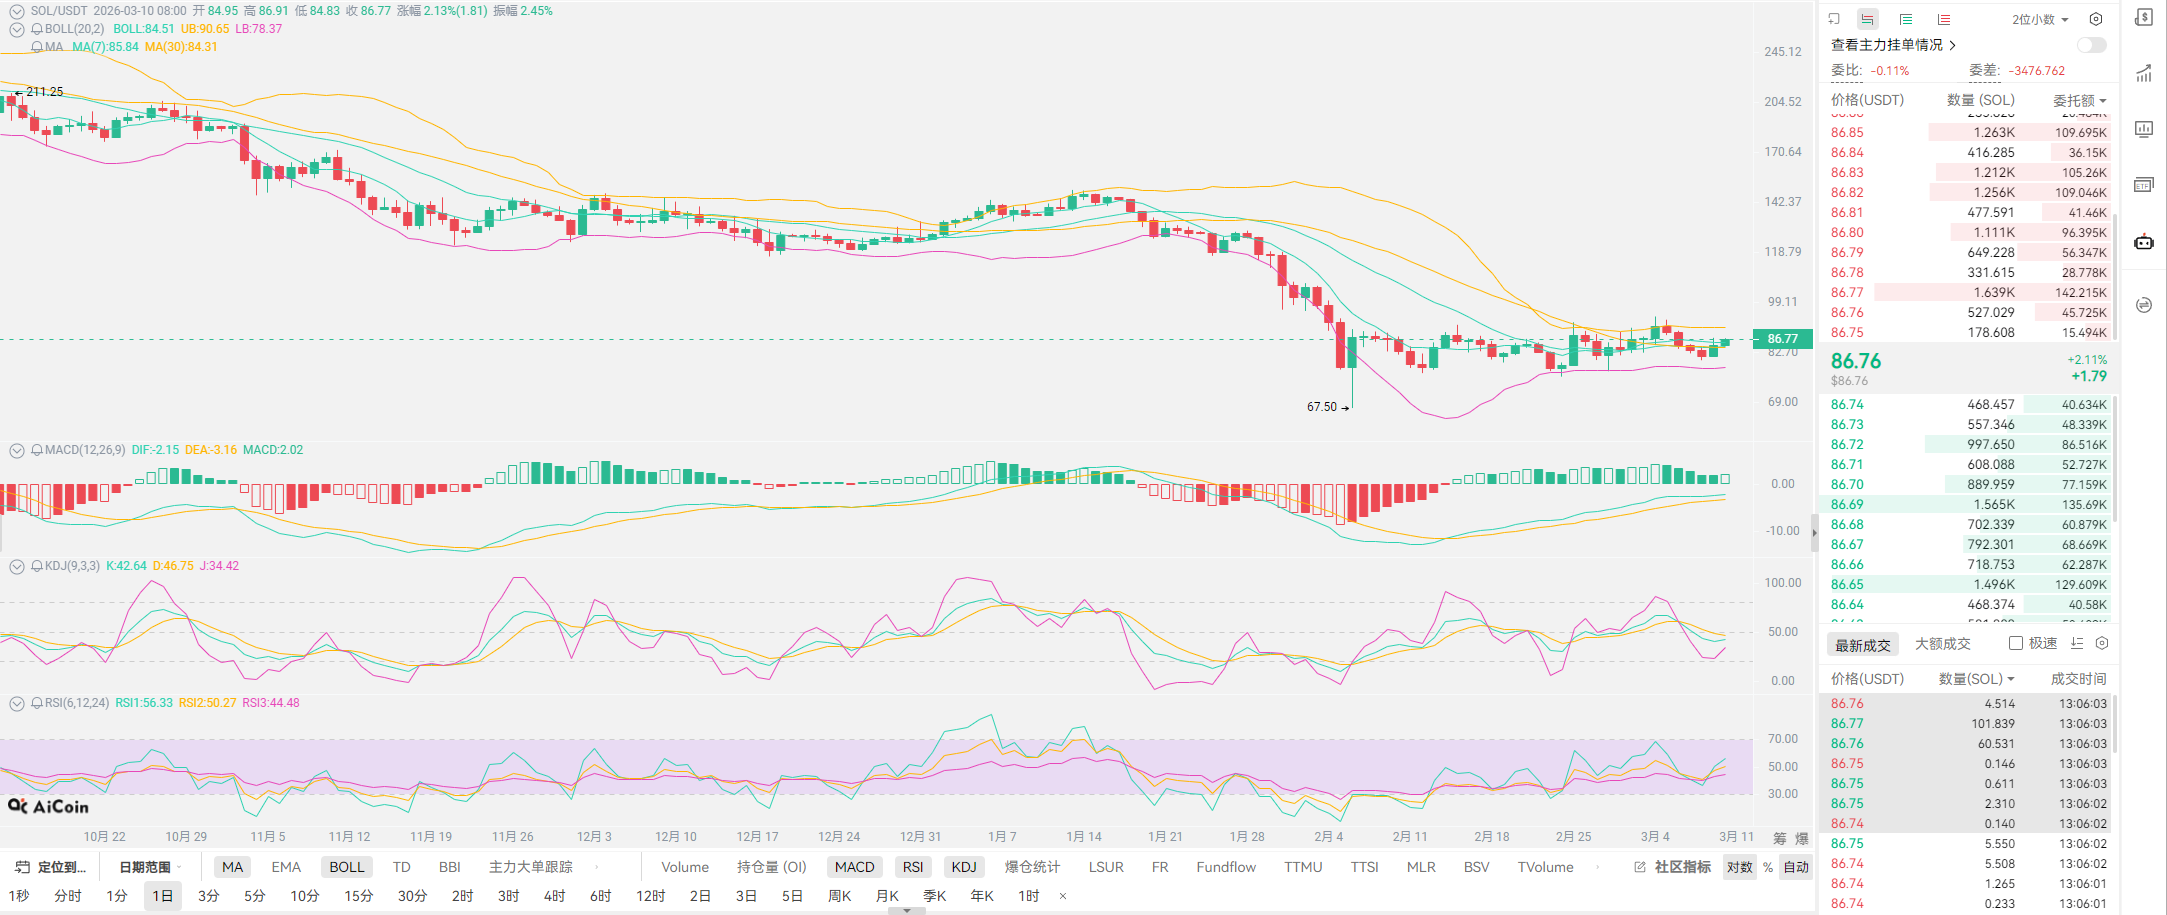Click the robot icon in right sidebar
The width and height of the screenshot is (2167, 915).
click(x=2144, y=242)
